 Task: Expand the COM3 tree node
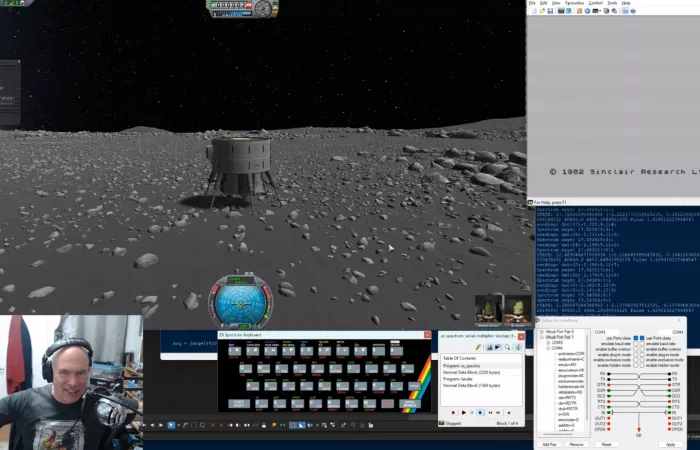tap(548, 342)
